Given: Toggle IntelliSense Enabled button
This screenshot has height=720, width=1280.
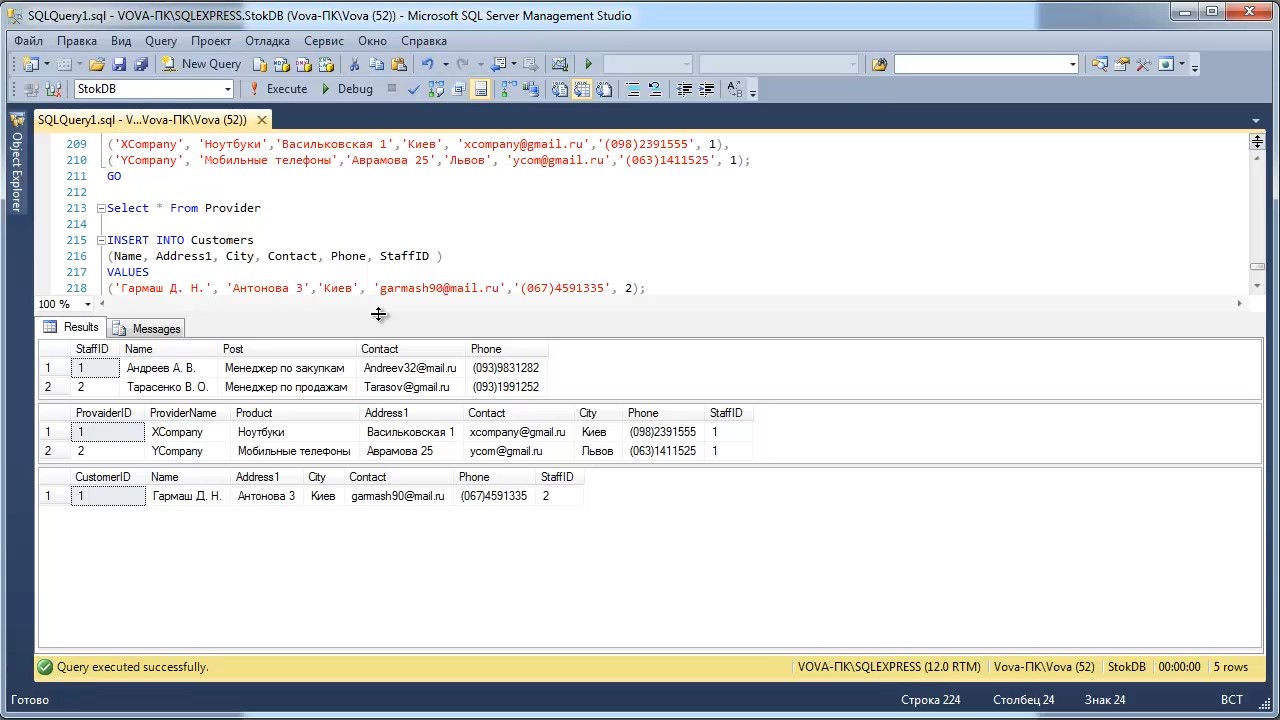Looking at the screenshot, I should pos(480,89).
